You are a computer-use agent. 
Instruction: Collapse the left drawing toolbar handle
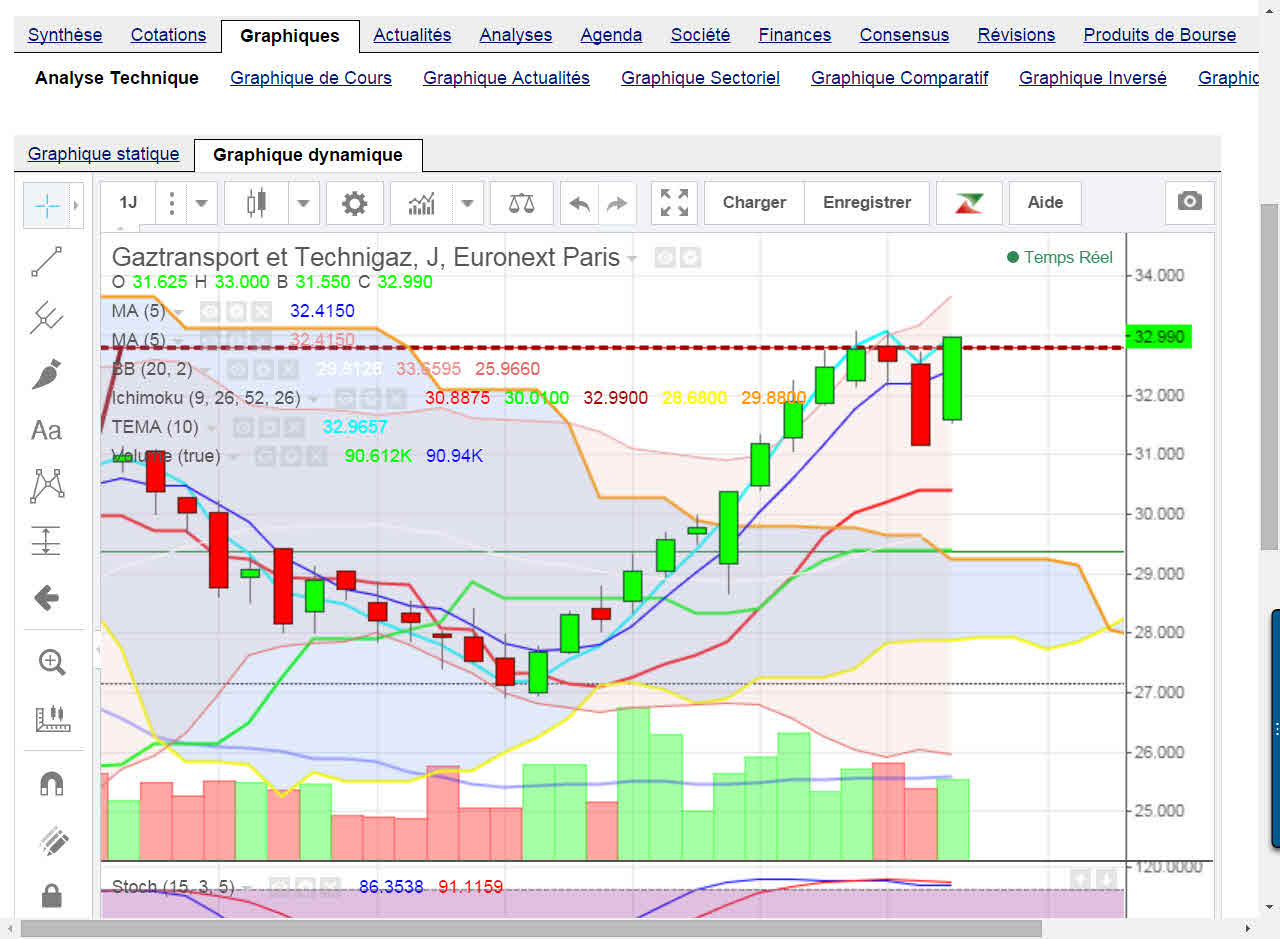tap(98, 651)
